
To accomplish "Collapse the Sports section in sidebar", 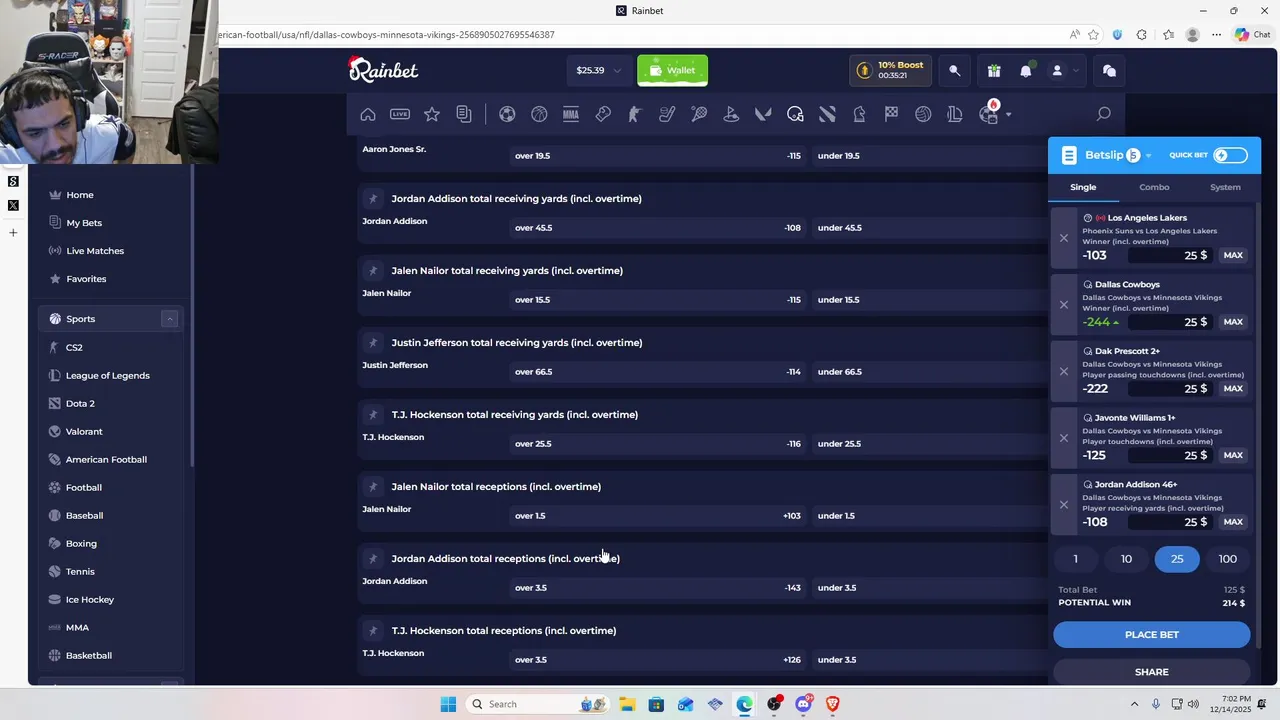I will coord(169,319).
